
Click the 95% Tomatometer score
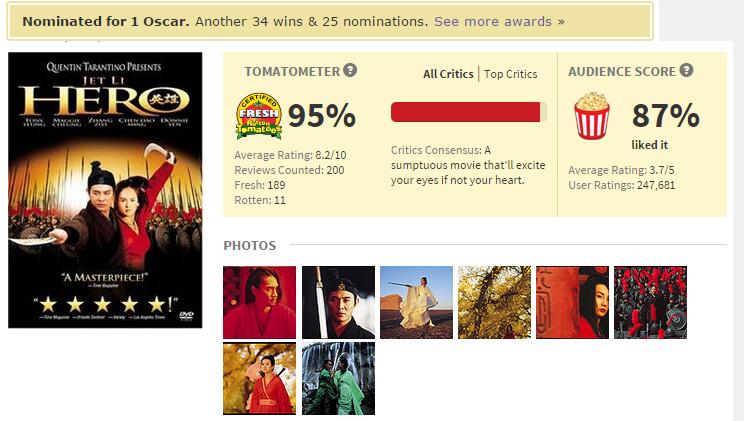322,116
